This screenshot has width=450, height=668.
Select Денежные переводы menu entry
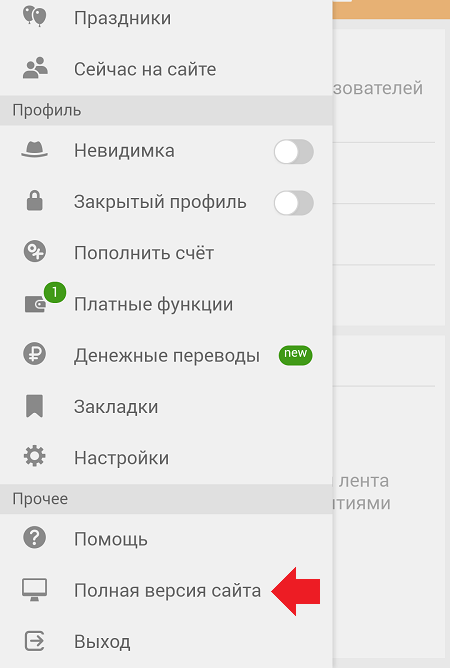[x=167, y=355]
